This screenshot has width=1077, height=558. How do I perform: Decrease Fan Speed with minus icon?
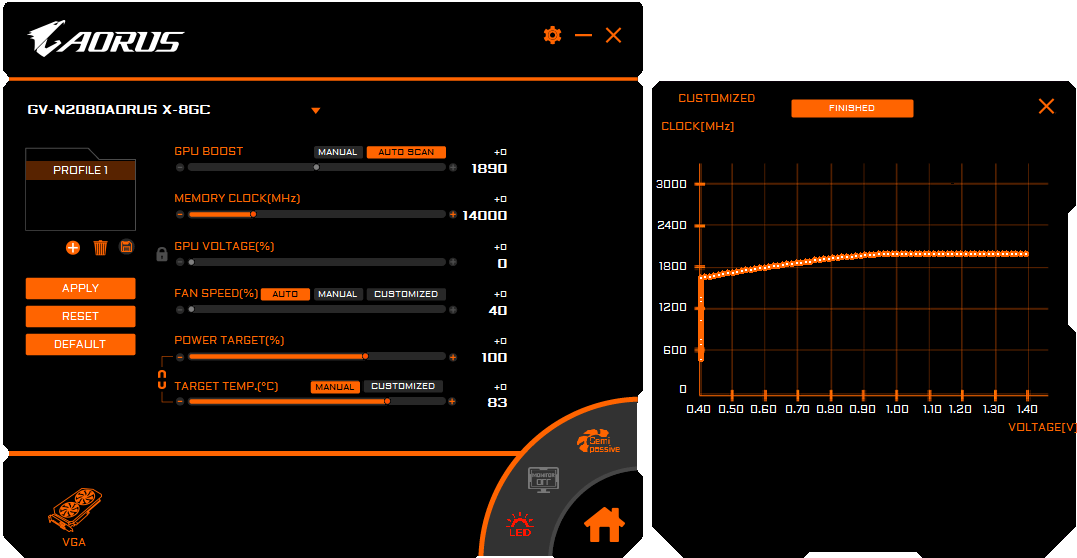[x=180, y=309]
